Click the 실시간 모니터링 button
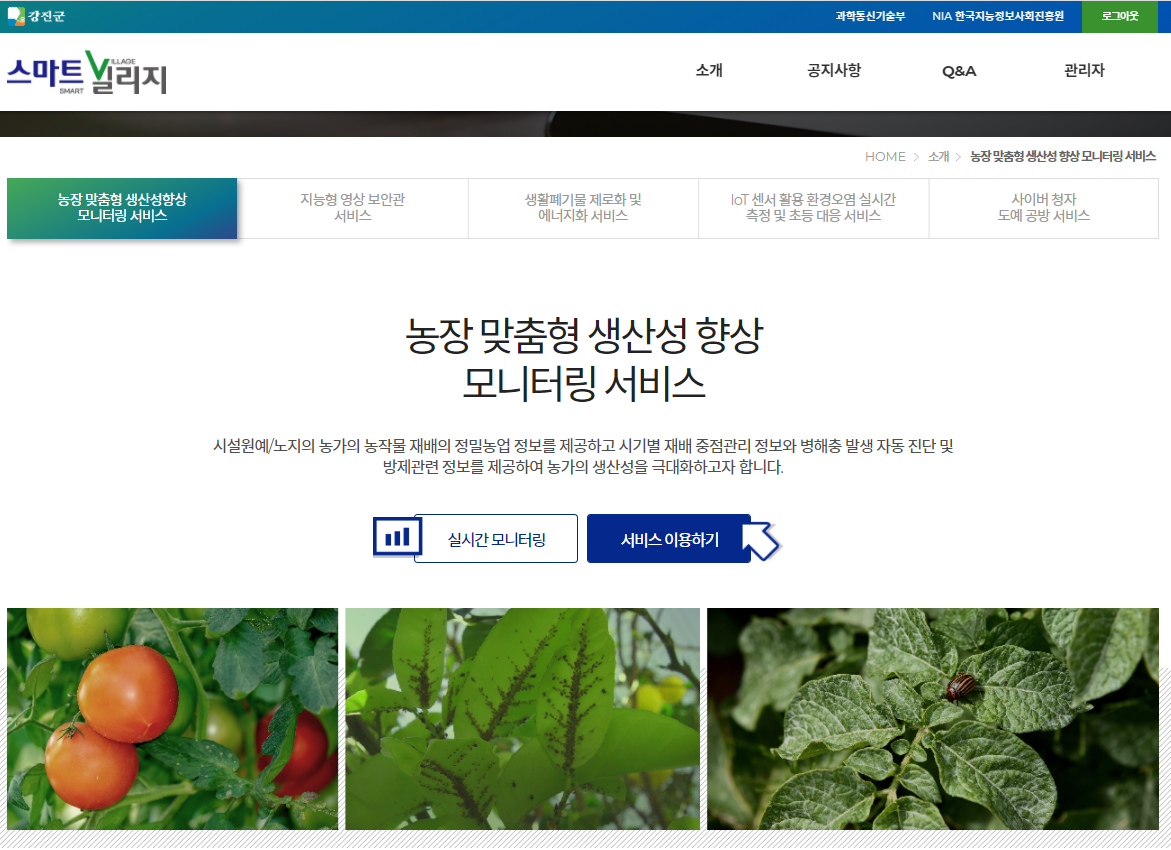This screenshot has width=1171, height=850. [x=496, y=536]
